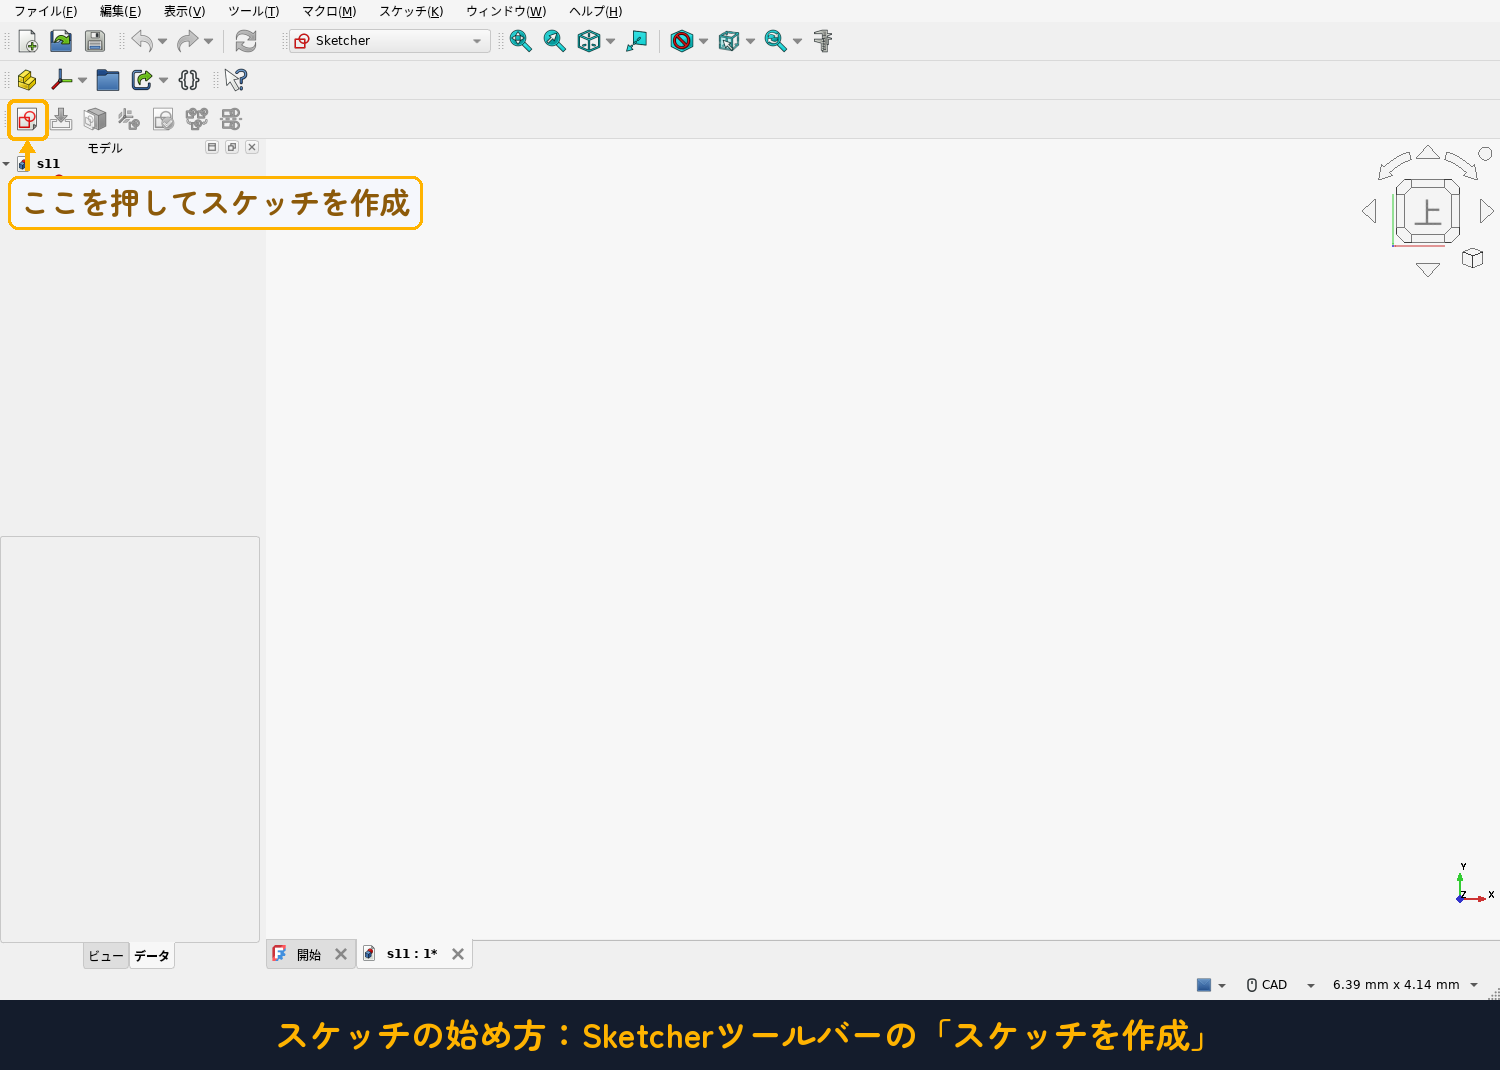
Task: Click the bounding box view icon
Action: [x=729, y=41]
